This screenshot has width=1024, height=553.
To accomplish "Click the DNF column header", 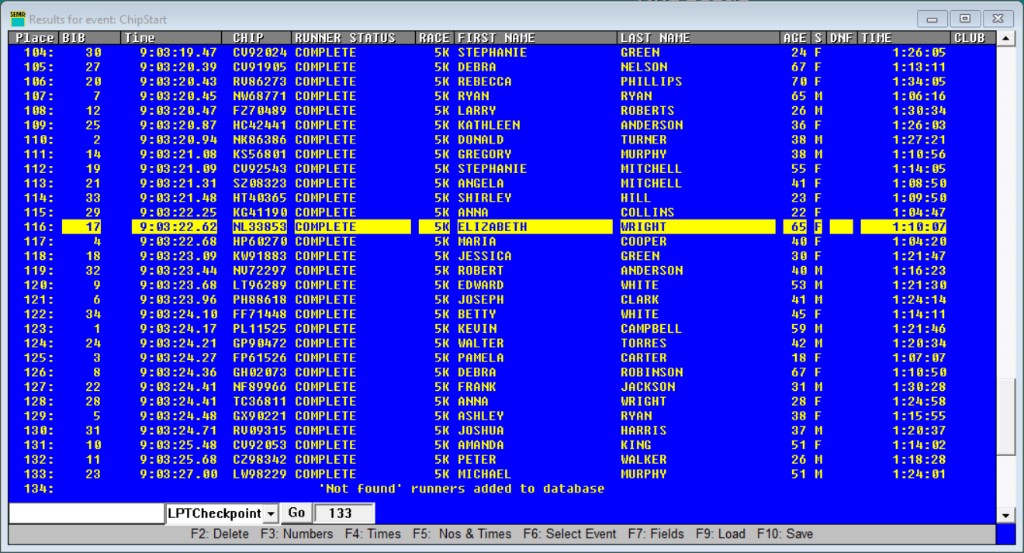I will tap(842, 38).
